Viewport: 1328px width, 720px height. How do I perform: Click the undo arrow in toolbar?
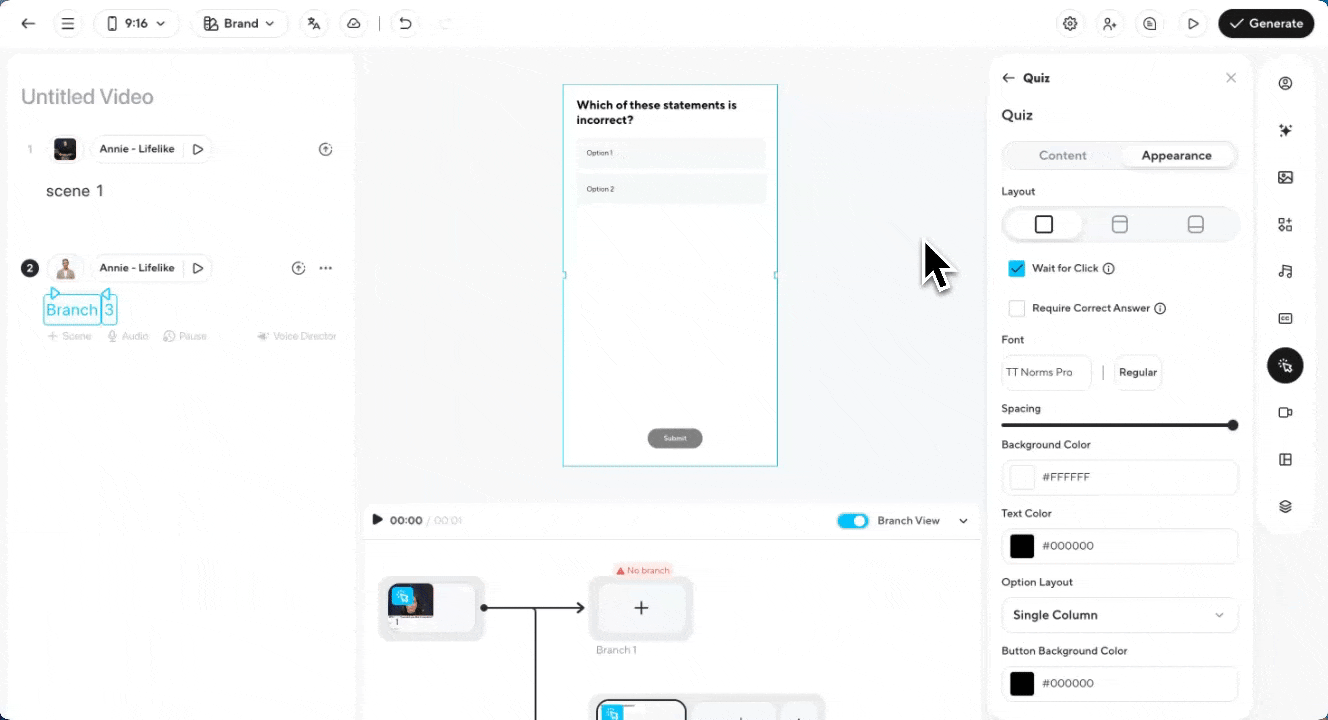pos(405,23)
